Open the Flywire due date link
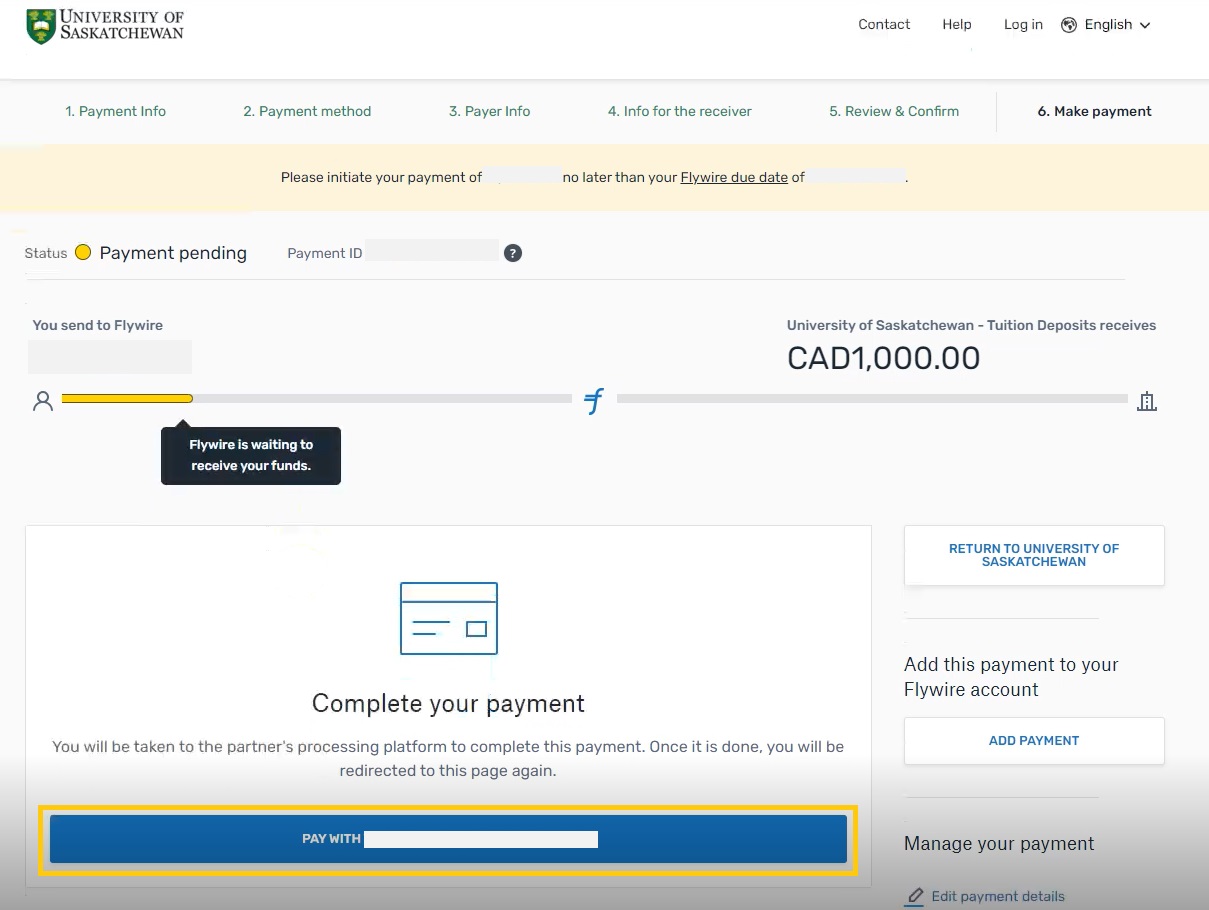The width and height of the screenshot is (1209, 910). 734,177
